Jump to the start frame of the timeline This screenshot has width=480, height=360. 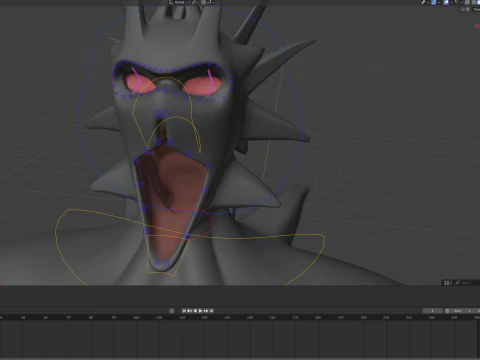pos(184,311)
